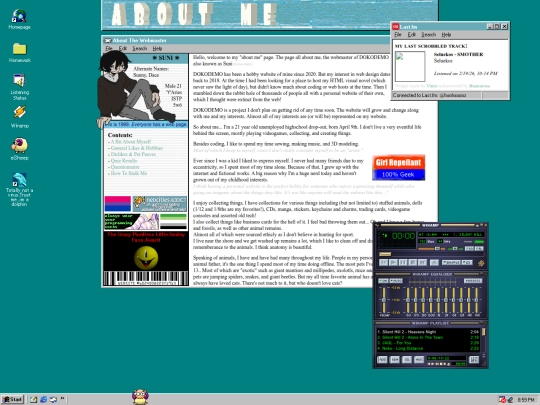
Task: Follow the 'Questionnaire' contents link
Action: 125,167
